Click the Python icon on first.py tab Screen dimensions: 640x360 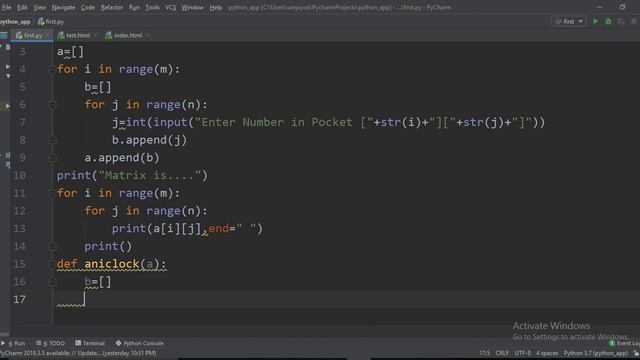(19, 36)
